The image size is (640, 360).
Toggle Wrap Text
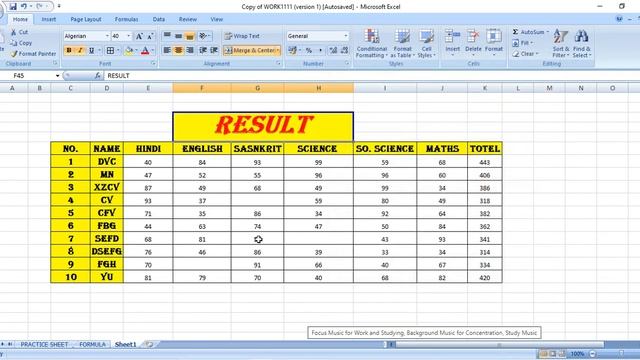point(242,36)
